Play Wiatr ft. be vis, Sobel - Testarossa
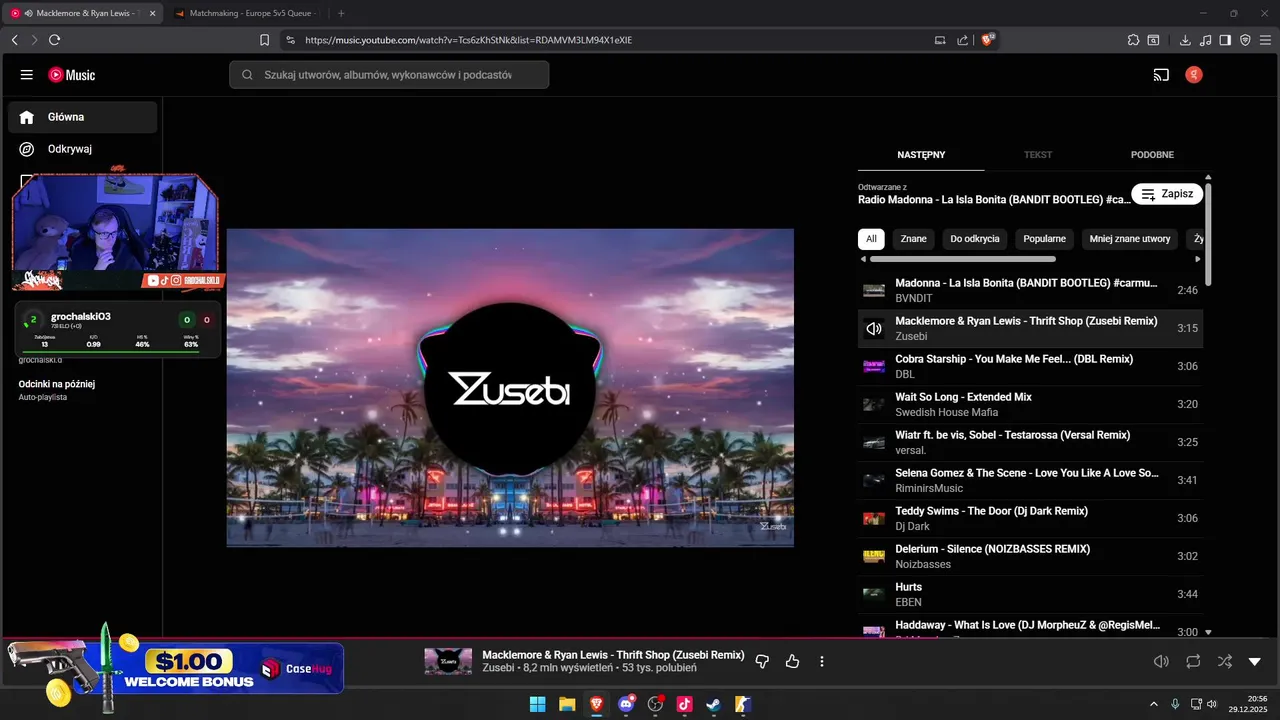Image resolution: width=1280 pixels, height=720 pixels. click(x=1030, y=442)
